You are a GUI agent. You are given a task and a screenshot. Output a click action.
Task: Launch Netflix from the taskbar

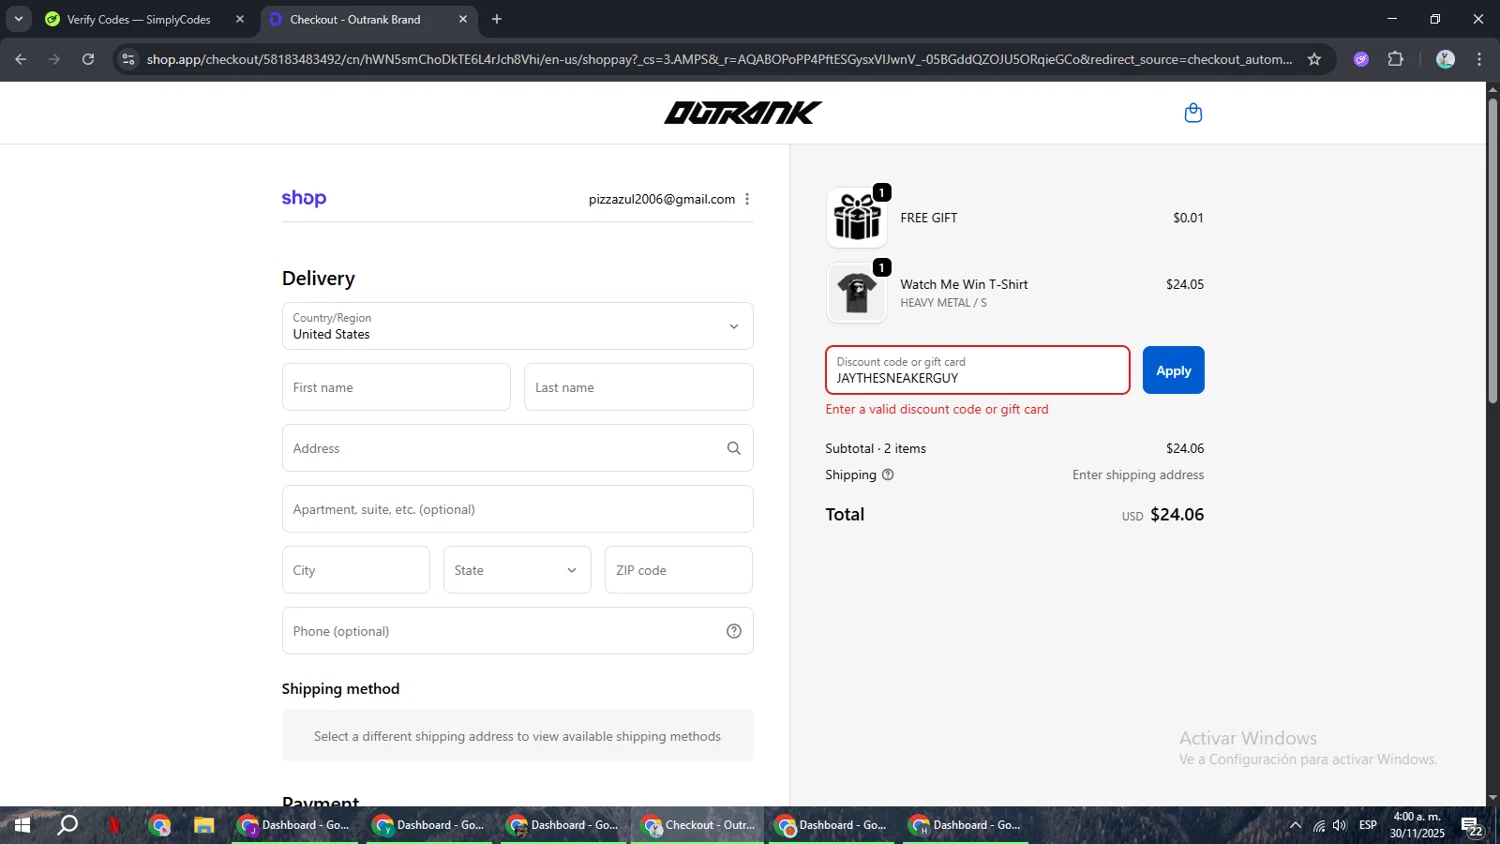[114, 826]
